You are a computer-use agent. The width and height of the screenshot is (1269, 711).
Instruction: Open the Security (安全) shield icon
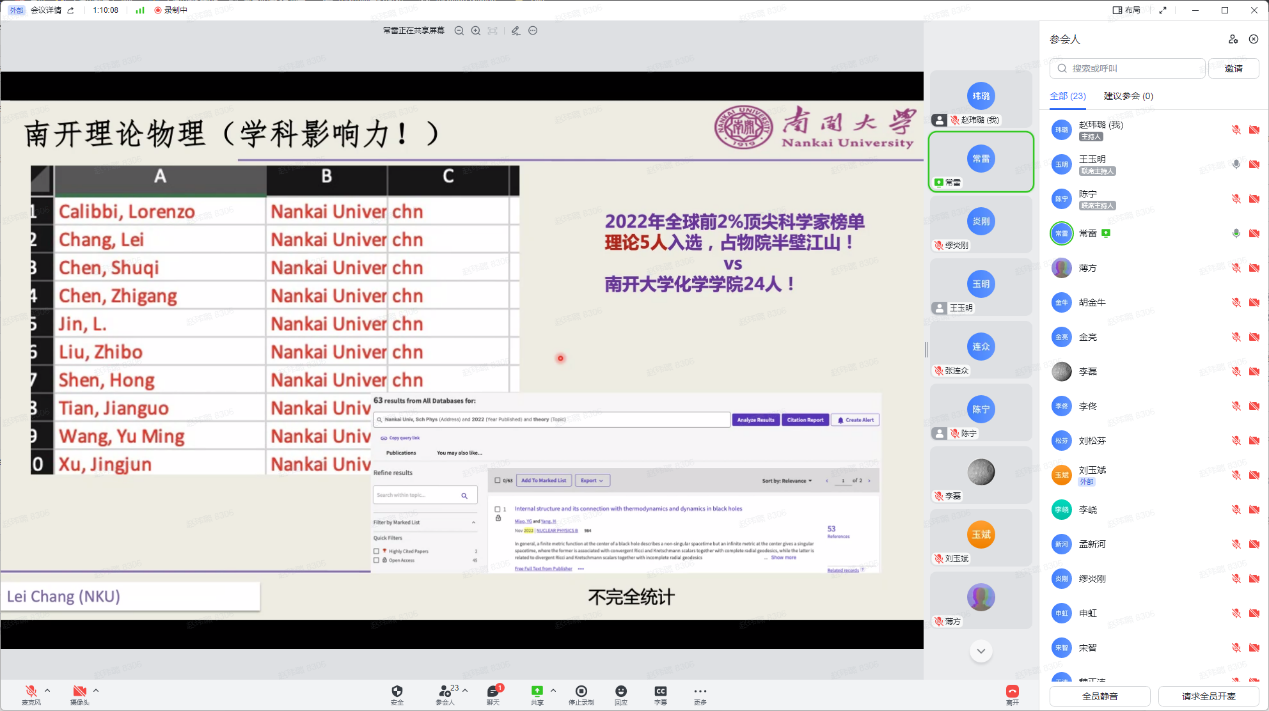[397, 691]
